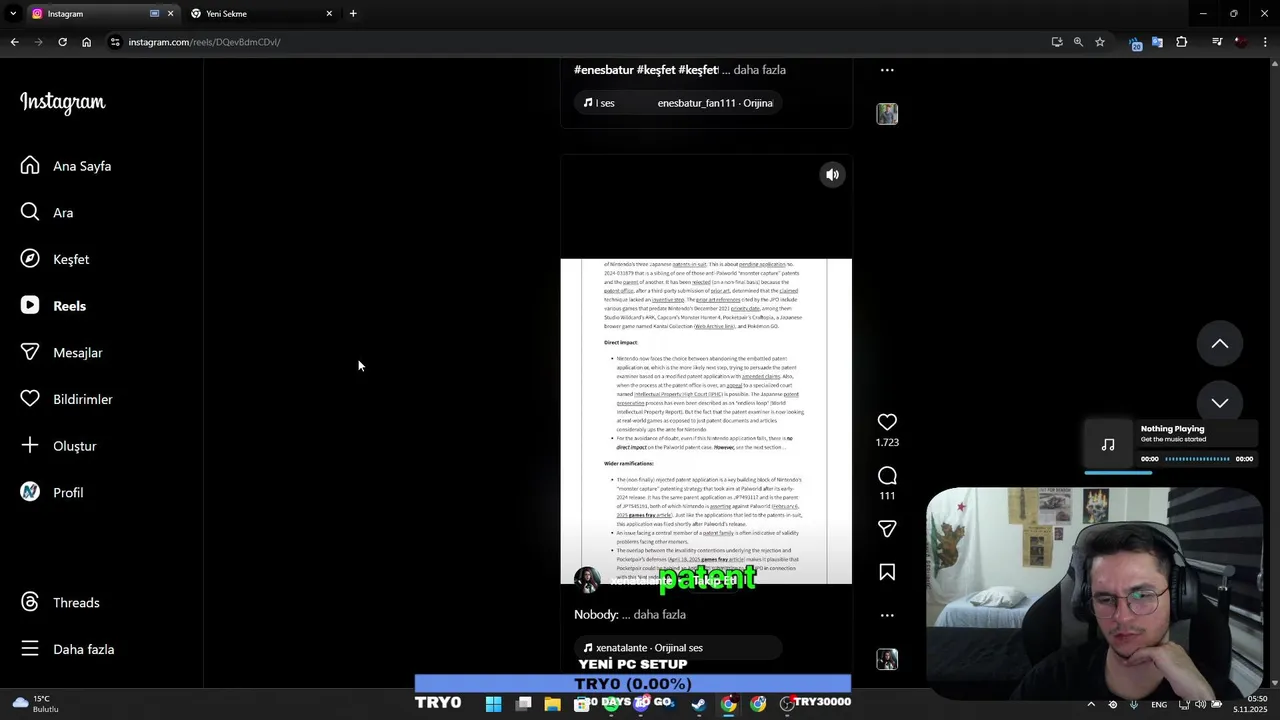The image size is (1280, 720).
Task: Reload the Instagram page
Action: click(x=62, y=42)
